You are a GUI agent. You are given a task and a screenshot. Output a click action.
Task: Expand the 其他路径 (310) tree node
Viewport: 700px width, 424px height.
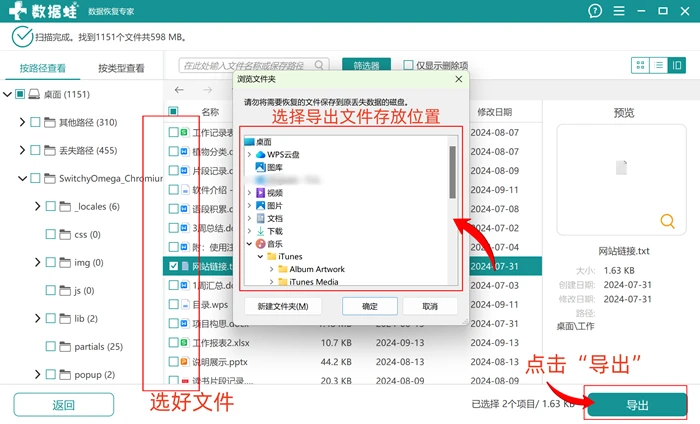22,122
